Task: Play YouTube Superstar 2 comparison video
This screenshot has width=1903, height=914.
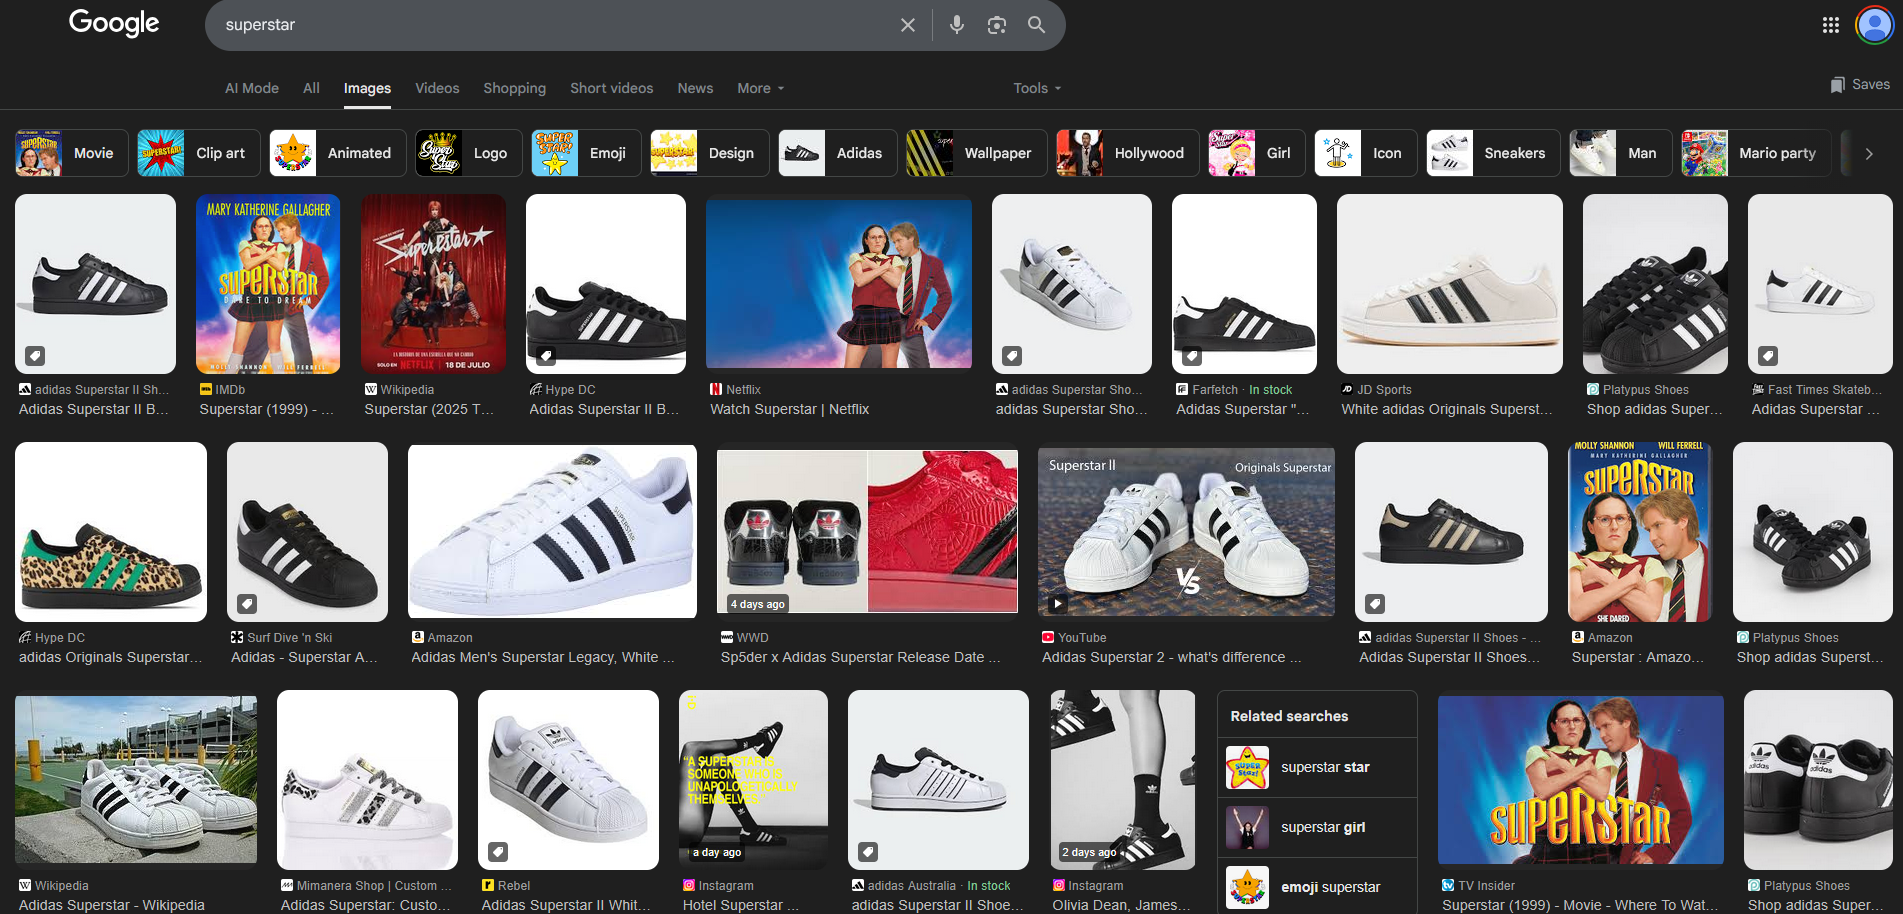Action: click(x=1186, y=532)
